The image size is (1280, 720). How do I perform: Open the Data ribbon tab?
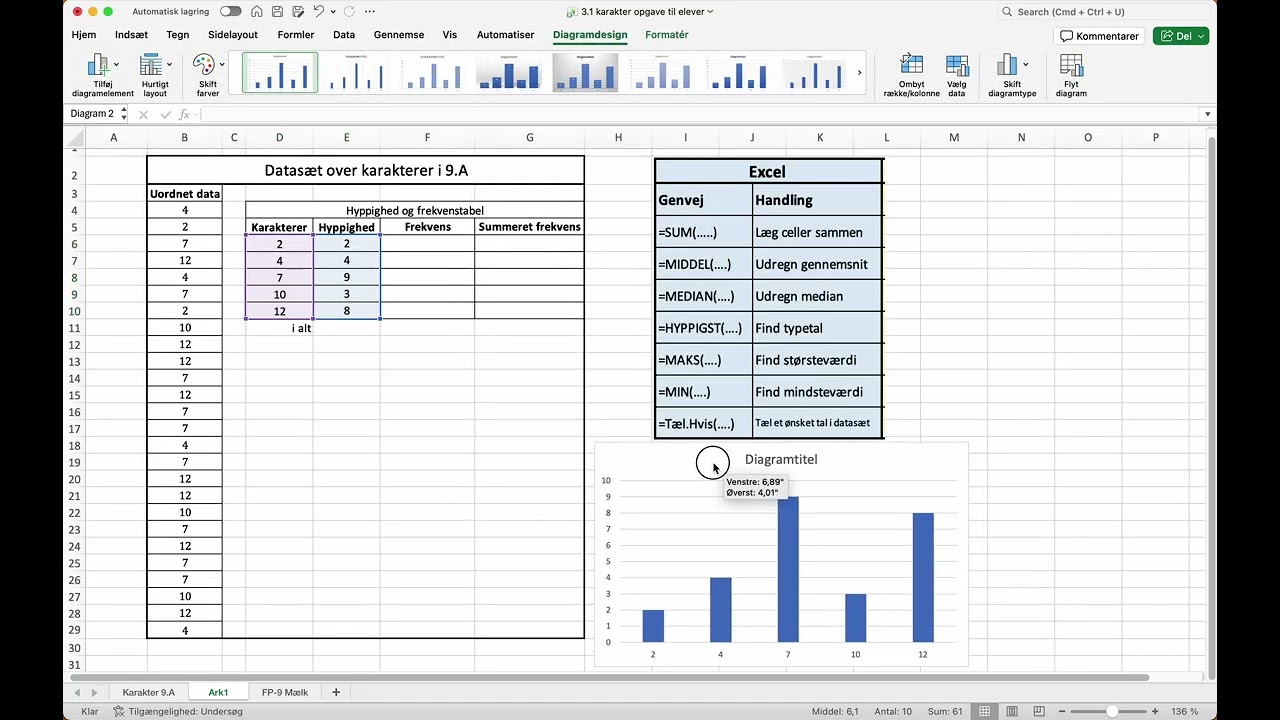(x=344, y=35)
